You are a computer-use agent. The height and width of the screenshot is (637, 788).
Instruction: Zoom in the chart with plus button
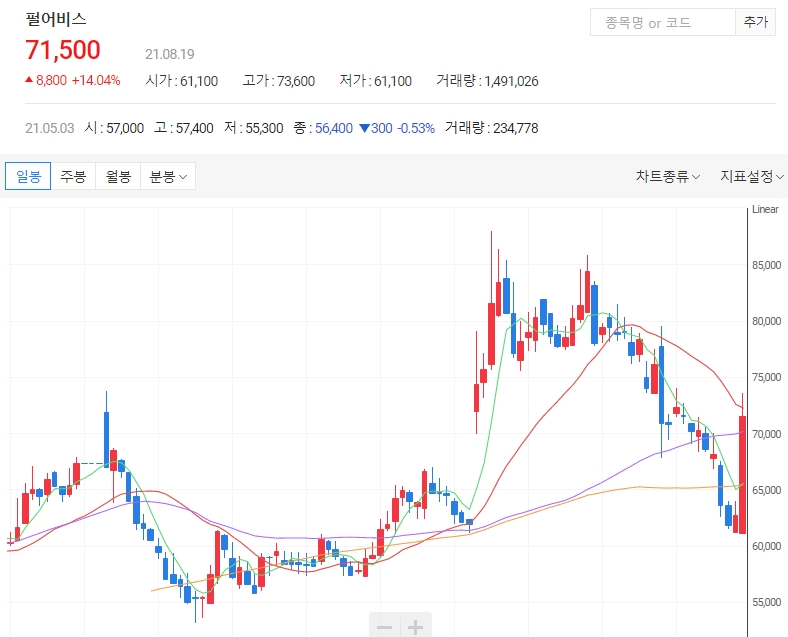[x=416, y=626]
